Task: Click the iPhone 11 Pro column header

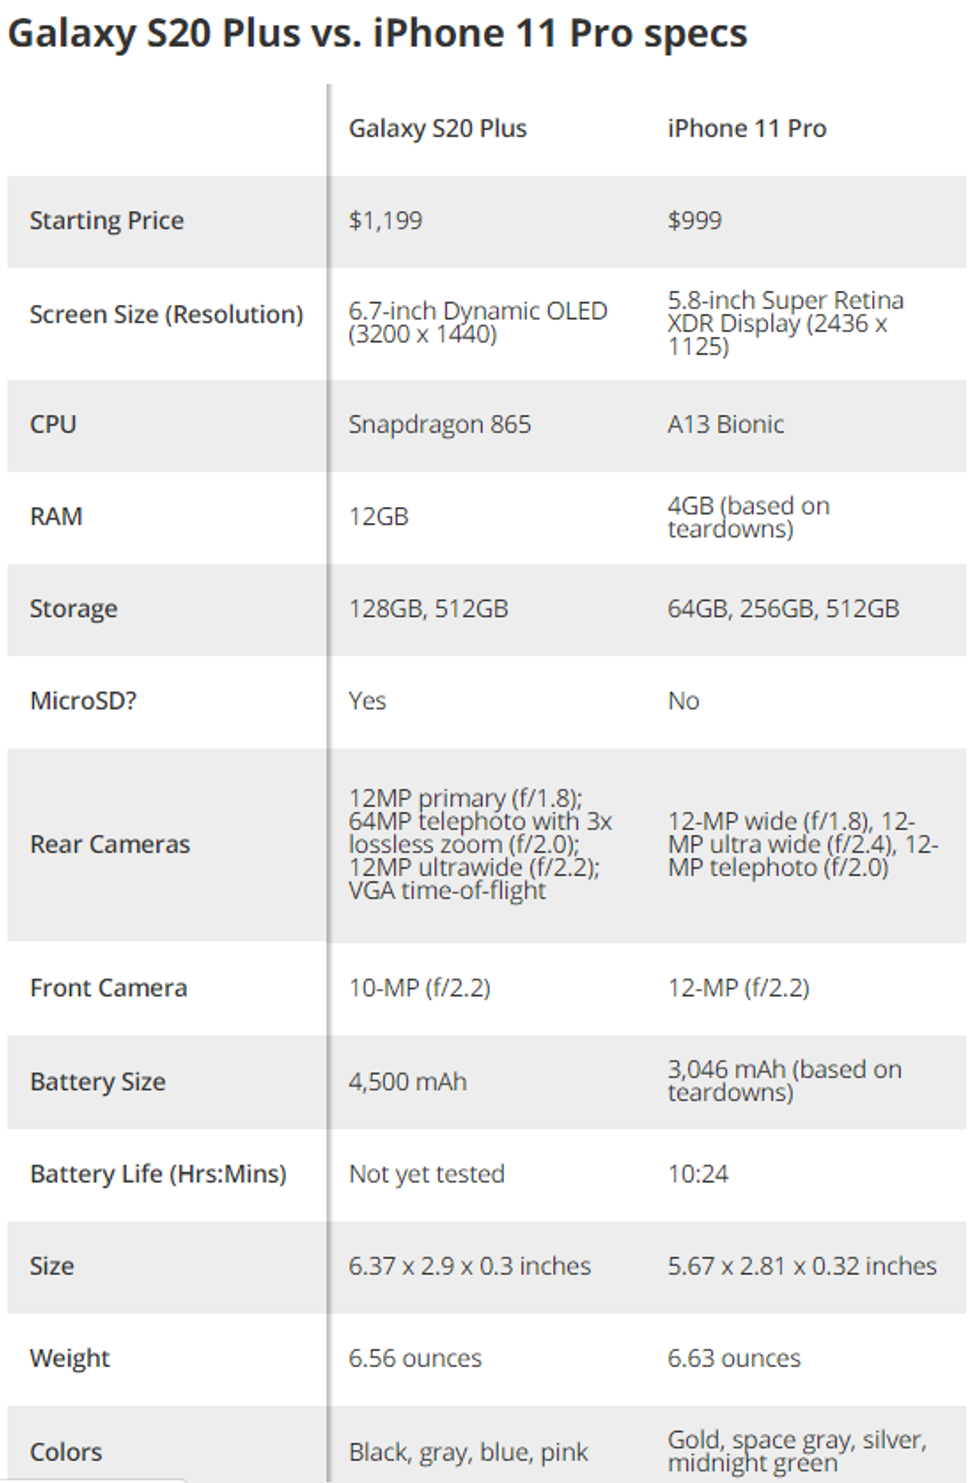Action: 747,129
